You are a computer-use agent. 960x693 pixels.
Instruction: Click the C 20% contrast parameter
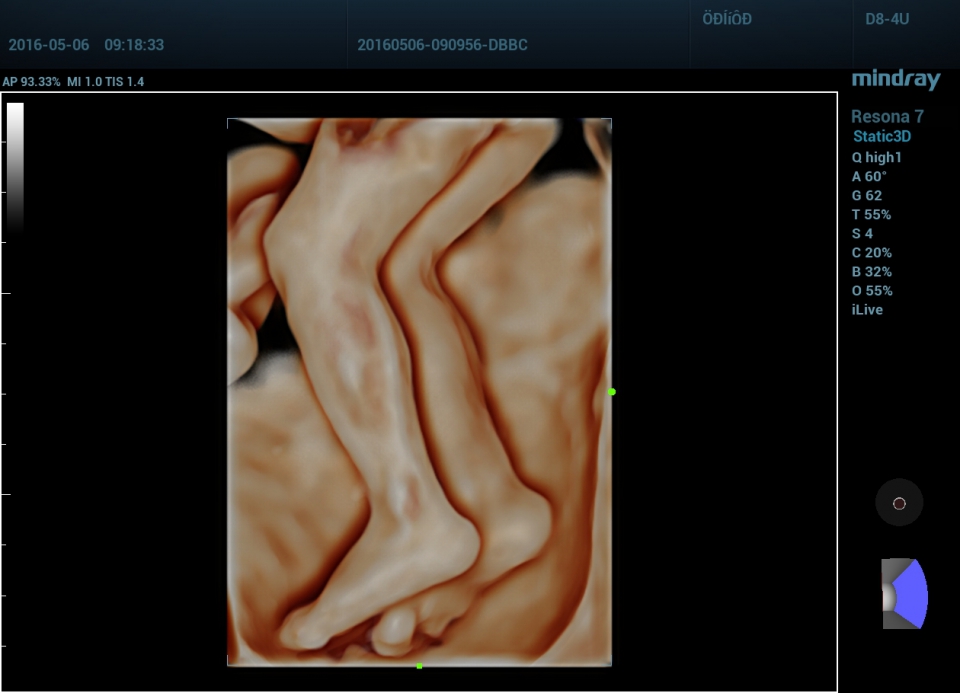tap(871, 253)
